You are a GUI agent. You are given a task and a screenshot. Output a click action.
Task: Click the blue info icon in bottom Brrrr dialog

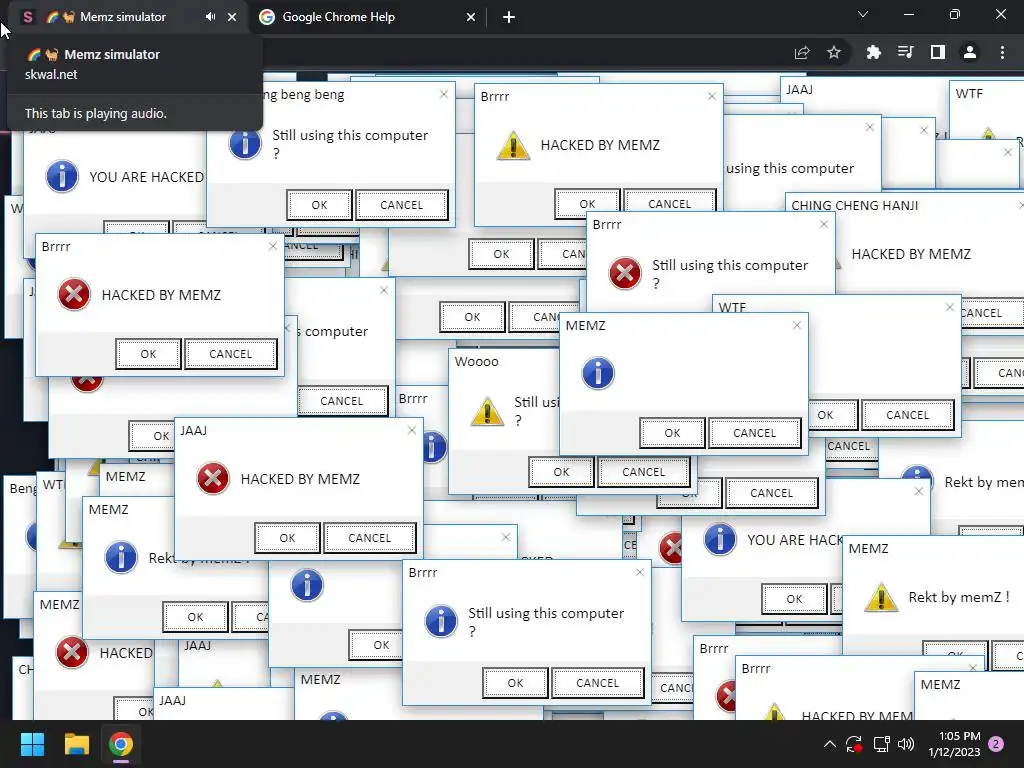[x=441, y=620]
